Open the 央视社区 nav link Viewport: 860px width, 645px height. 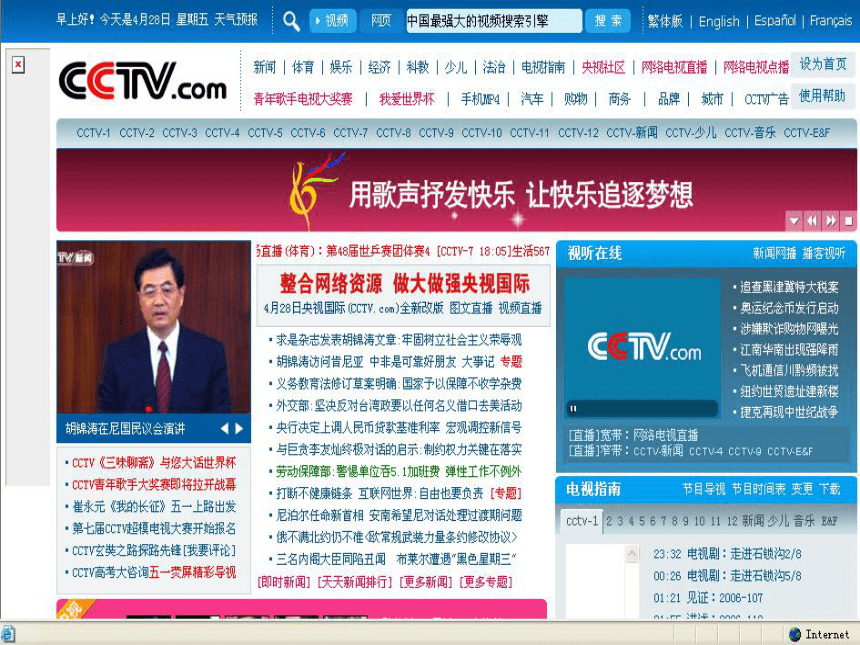click(x=603, y=67)
